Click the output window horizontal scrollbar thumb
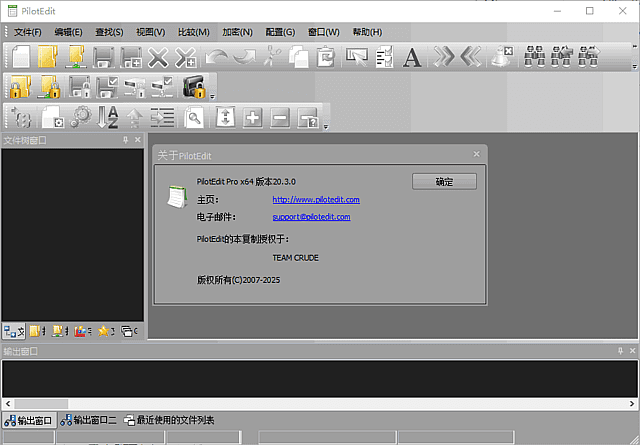The height and width of the screenshot is (445, 640). [x=41, y=404]
